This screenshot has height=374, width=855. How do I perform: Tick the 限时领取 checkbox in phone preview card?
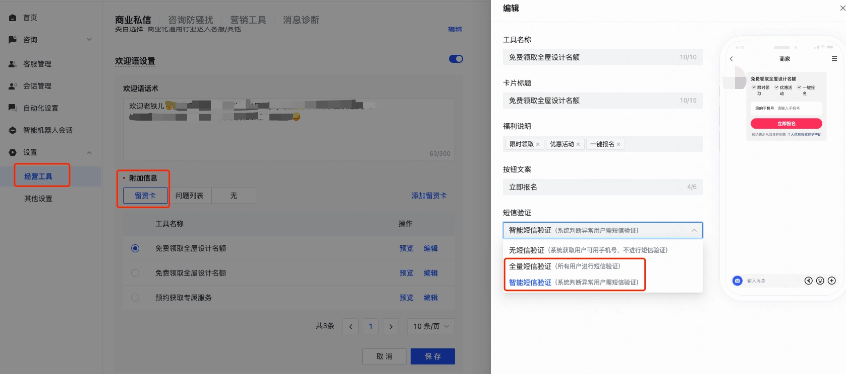click(x=754, y=87)
